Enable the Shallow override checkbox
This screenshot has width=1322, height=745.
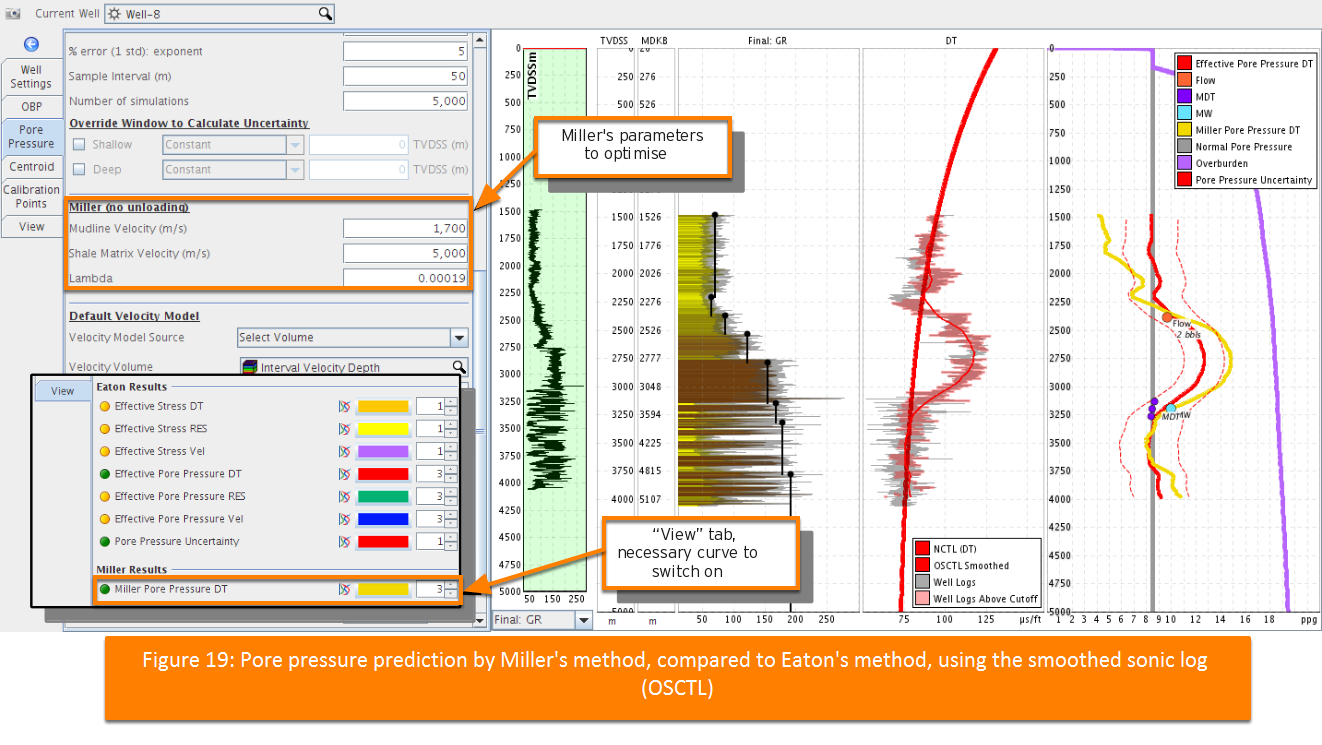coord(79,145)
